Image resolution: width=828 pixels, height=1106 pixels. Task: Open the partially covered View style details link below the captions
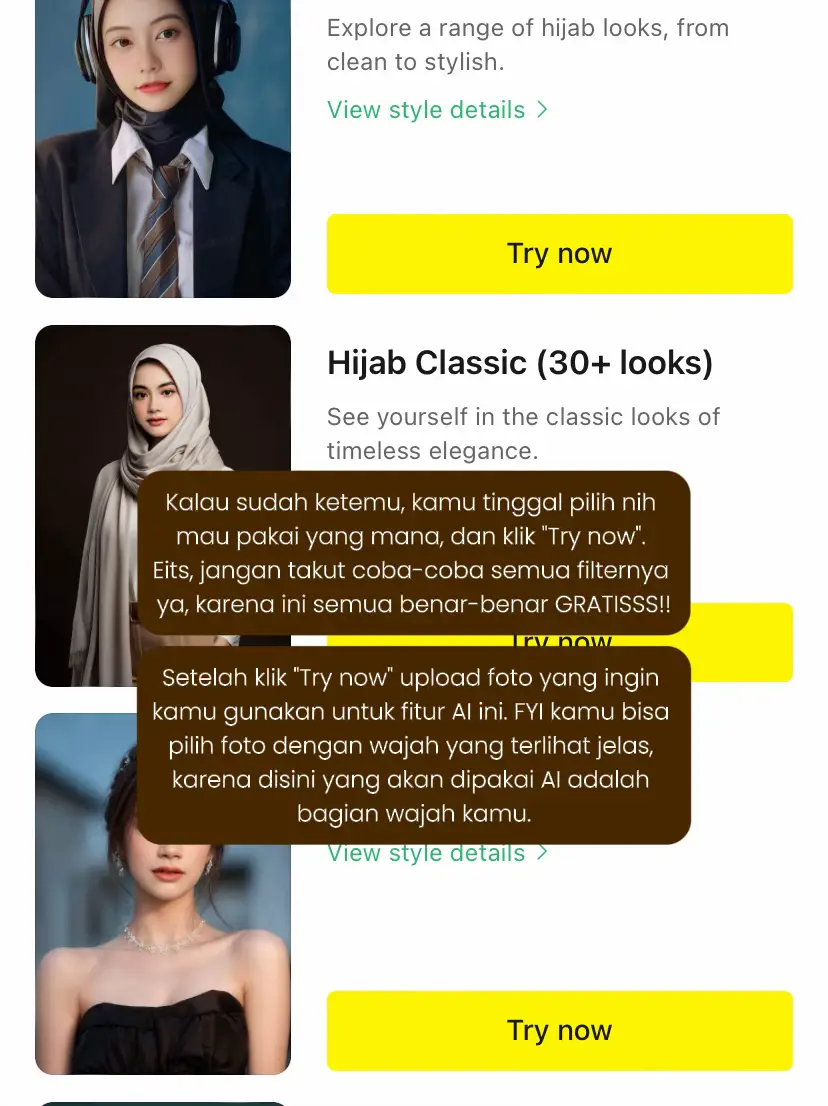pos(426,853)
